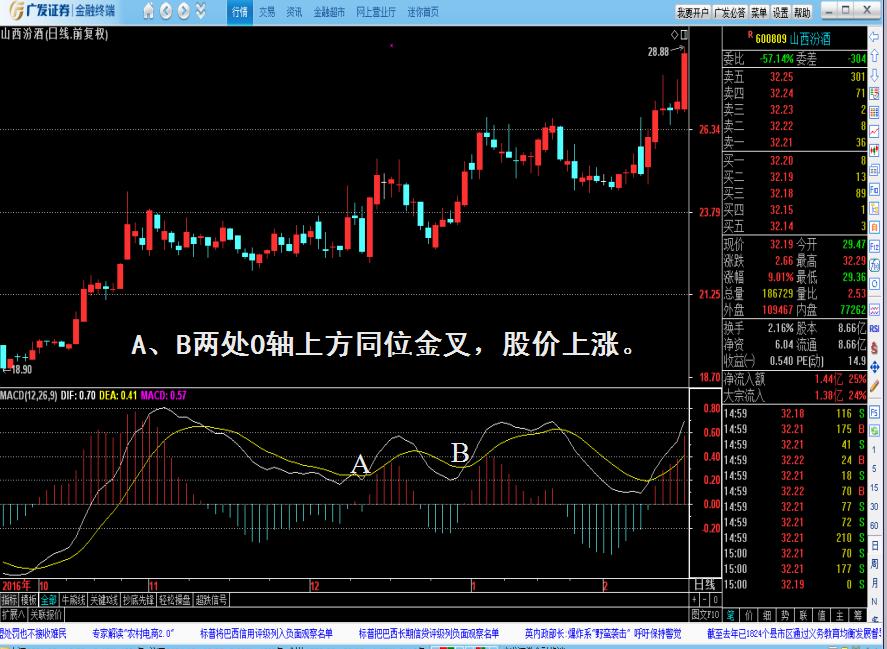Expand the 扩展 panel at bottom left
Screen dimensions: 887x649
tap(12, 612)
